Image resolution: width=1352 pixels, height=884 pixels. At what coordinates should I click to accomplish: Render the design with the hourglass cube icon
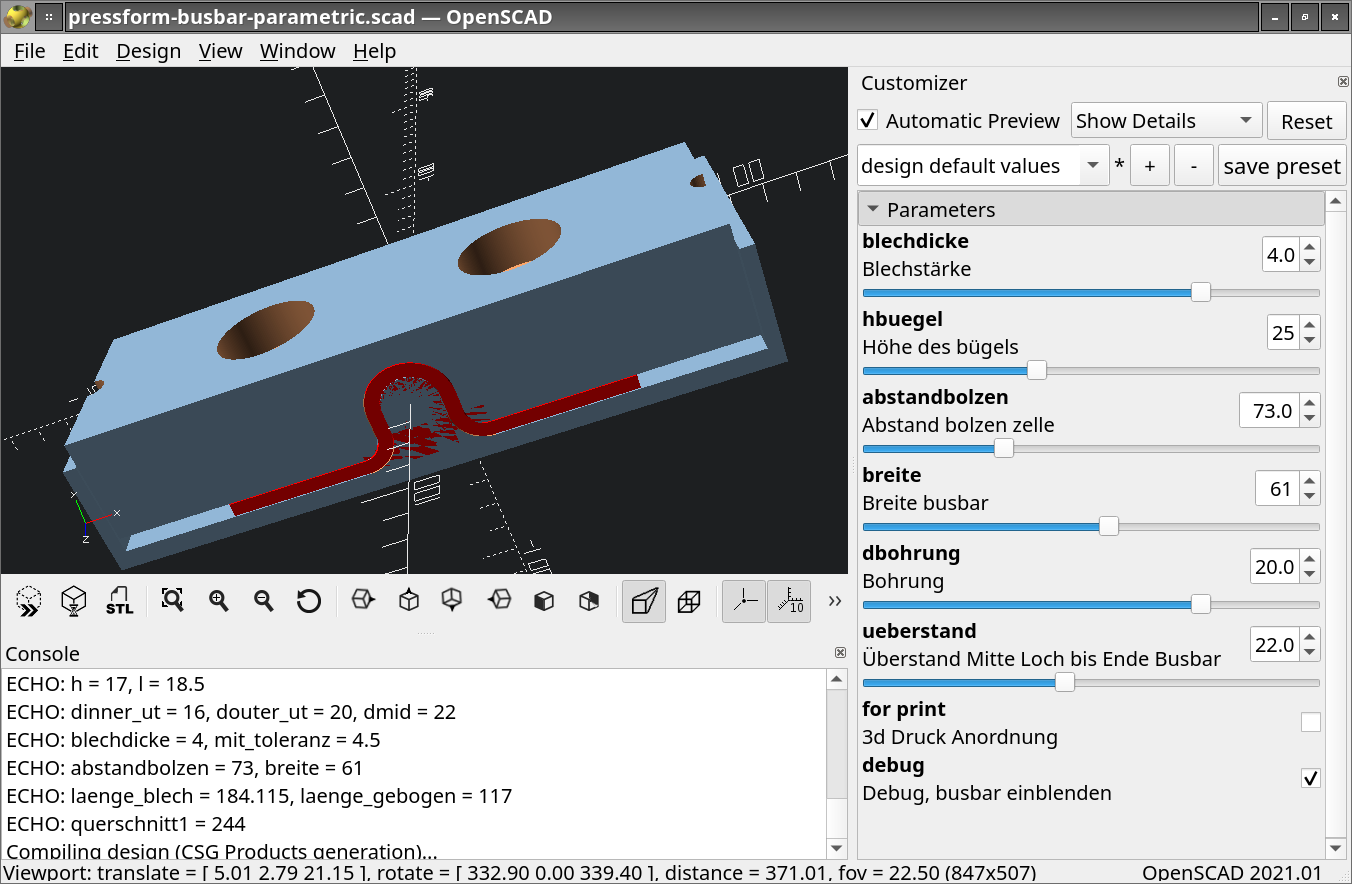[x=74, y=601]
